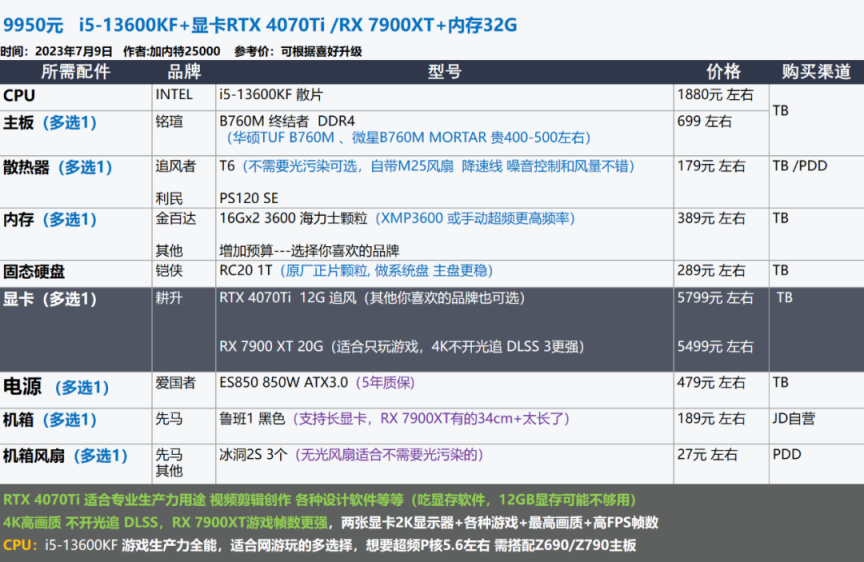Click the '参考价: 可根据喜好升级' note
This screenshot has width=864, height=562.
tap(298, 51)
